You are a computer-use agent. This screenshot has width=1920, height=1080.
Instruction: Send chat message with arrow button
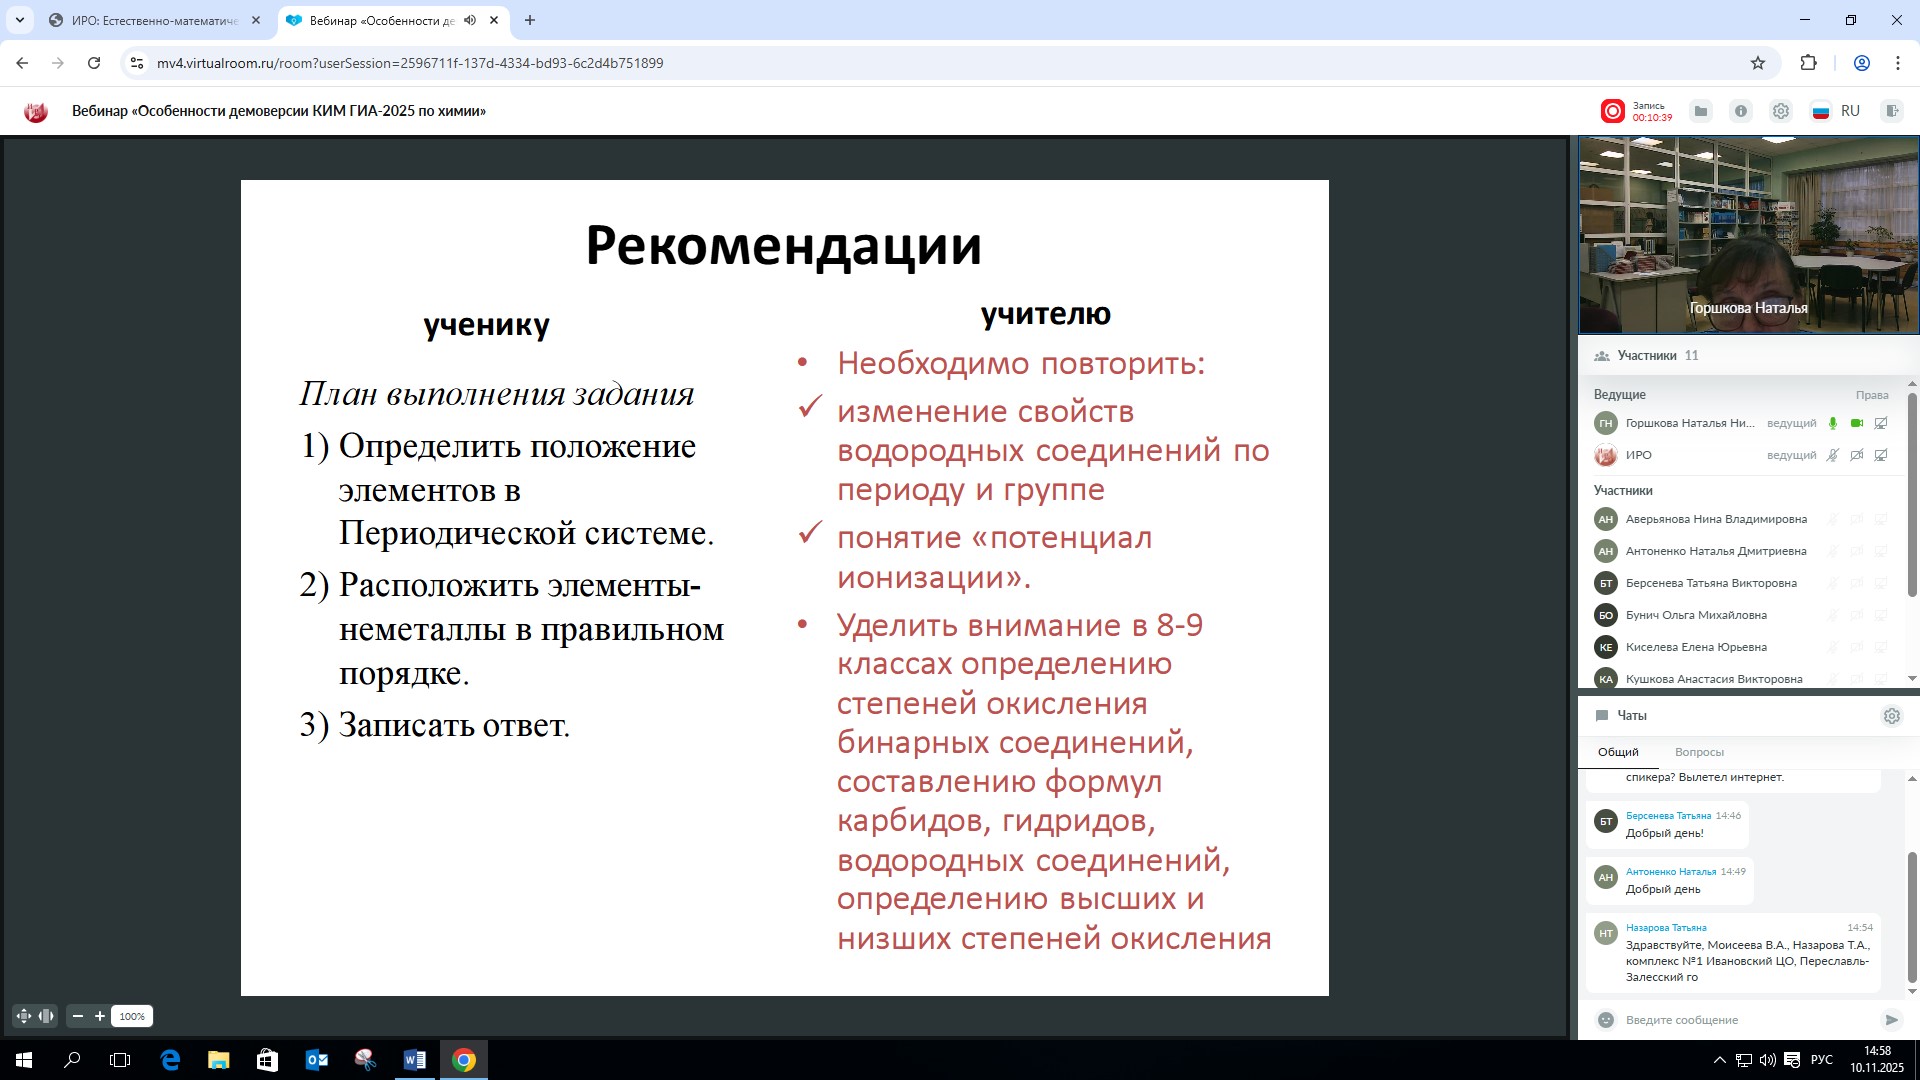pyautogui.click(x=1891, y=1020)
